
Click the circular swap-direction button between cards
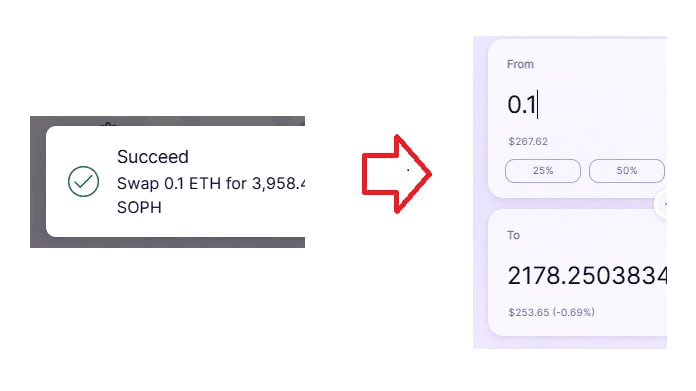click(661, 204)
